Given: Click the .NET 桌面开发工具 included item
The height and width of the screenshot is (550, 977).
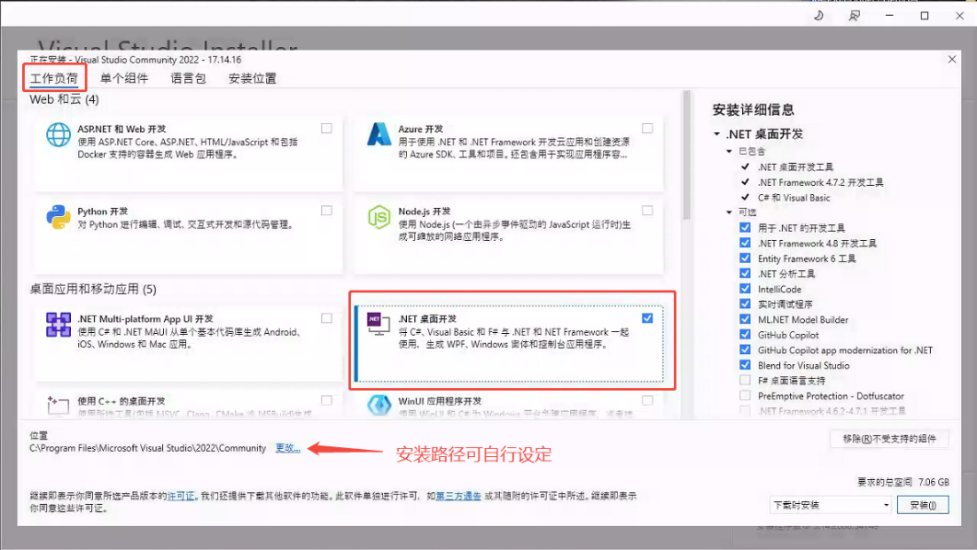Looking at the screenshot, I should click(795, 167).
